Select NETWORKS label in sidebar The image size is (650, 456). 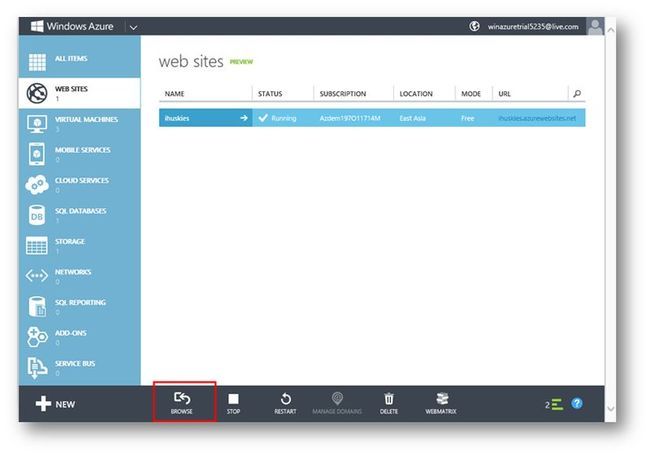[73, 272]
